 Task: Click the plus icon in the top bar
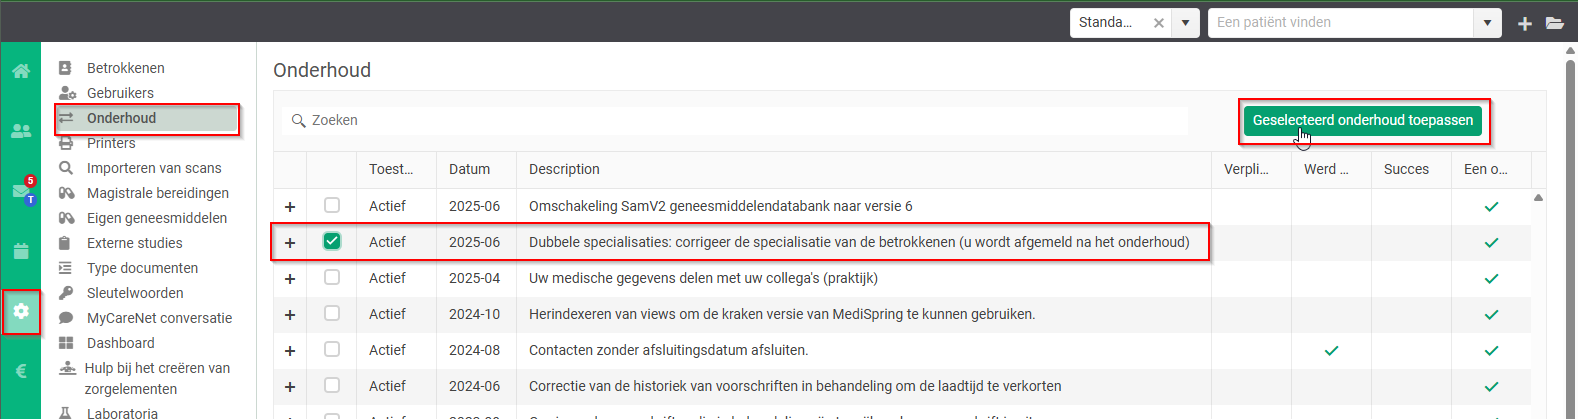(x=1525, y=23)
